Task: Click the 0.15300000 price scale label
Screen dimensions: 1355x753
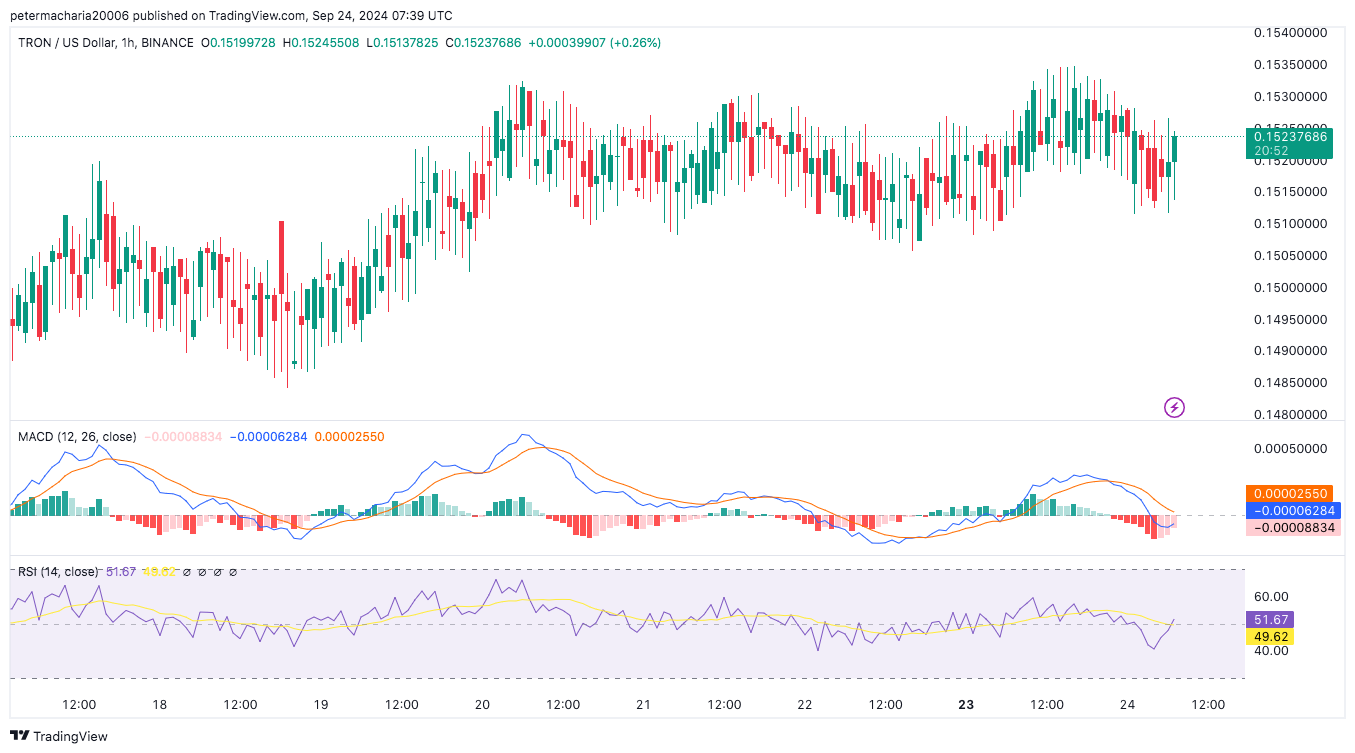Action: (x=1290, y=97)
